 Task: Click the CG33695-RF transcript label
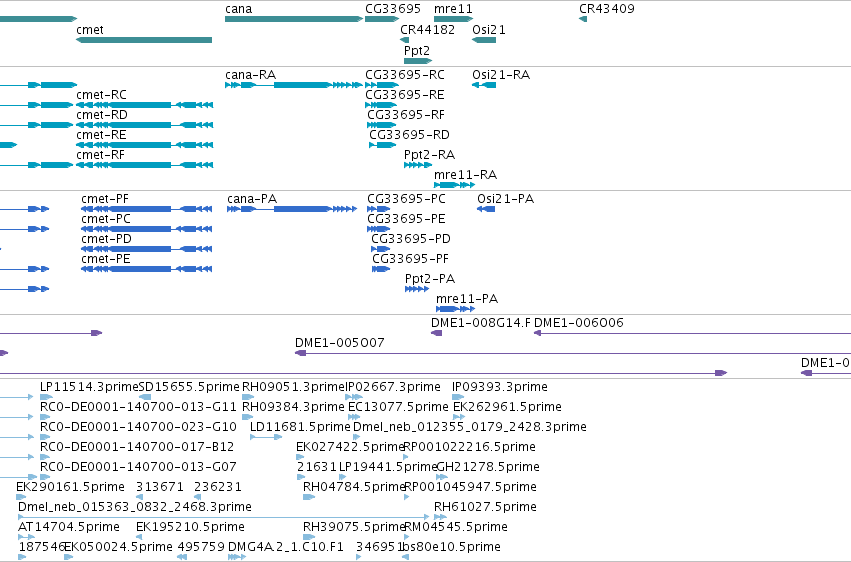click(x=406, y=115)
